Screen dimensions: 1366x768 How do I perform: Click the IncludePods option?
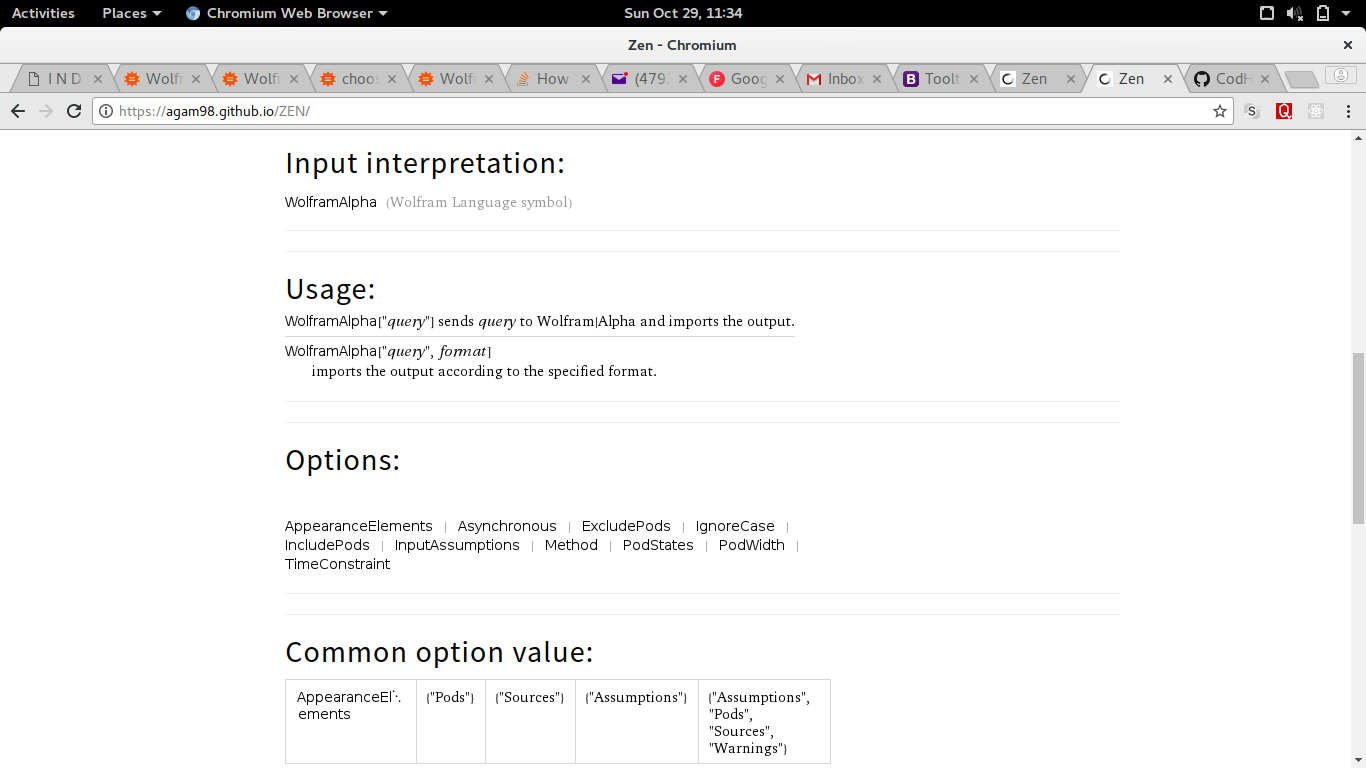(x=327, y=545)
